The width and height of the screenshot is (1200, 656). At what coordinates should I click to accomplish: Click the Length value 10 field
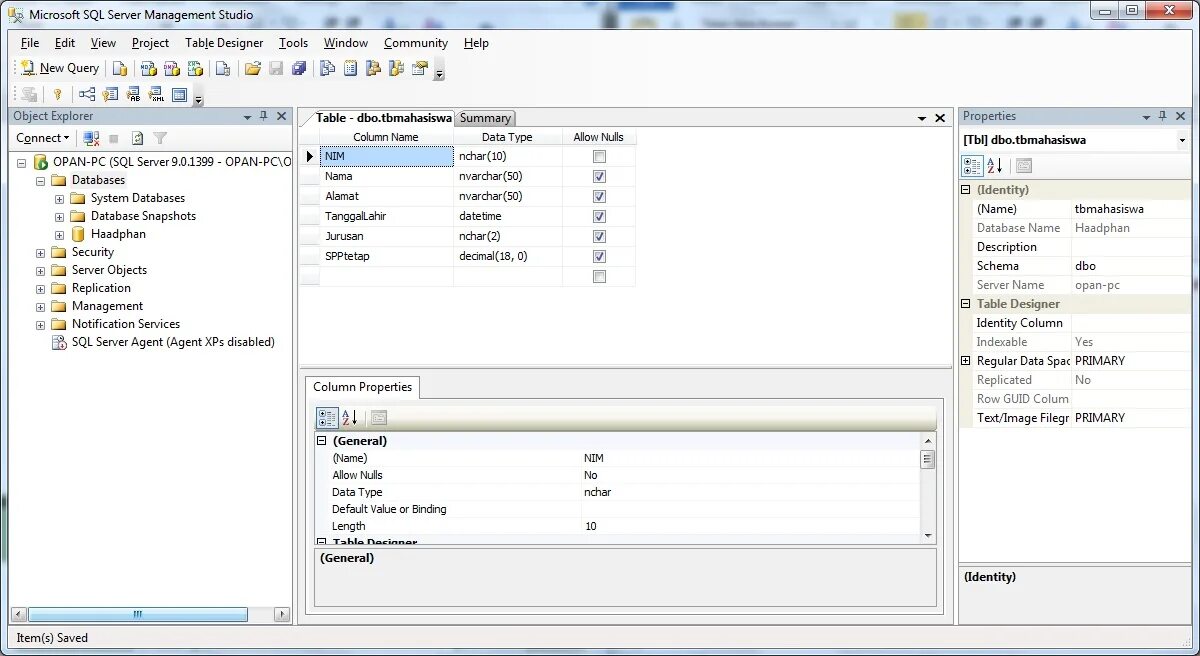pyautogui.click(x=750, y=526)
